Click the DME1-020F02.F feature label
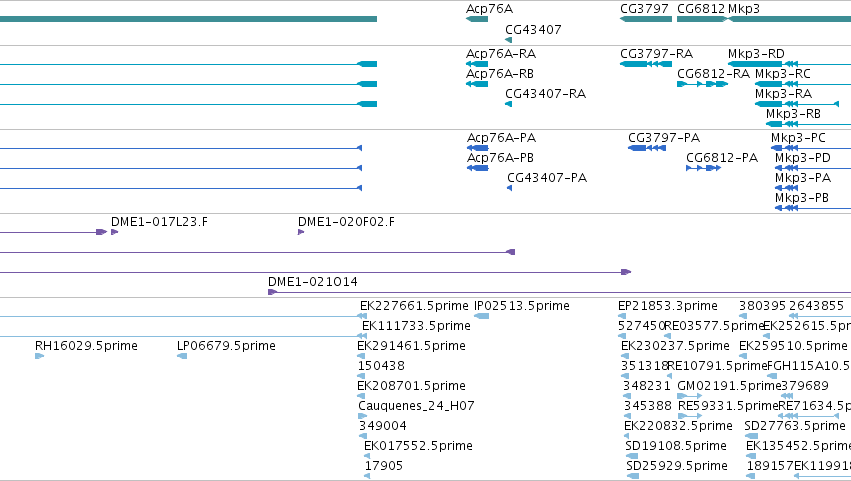This screenshot has height=481, width=851. pyautogui.click(x=346, y=222)
